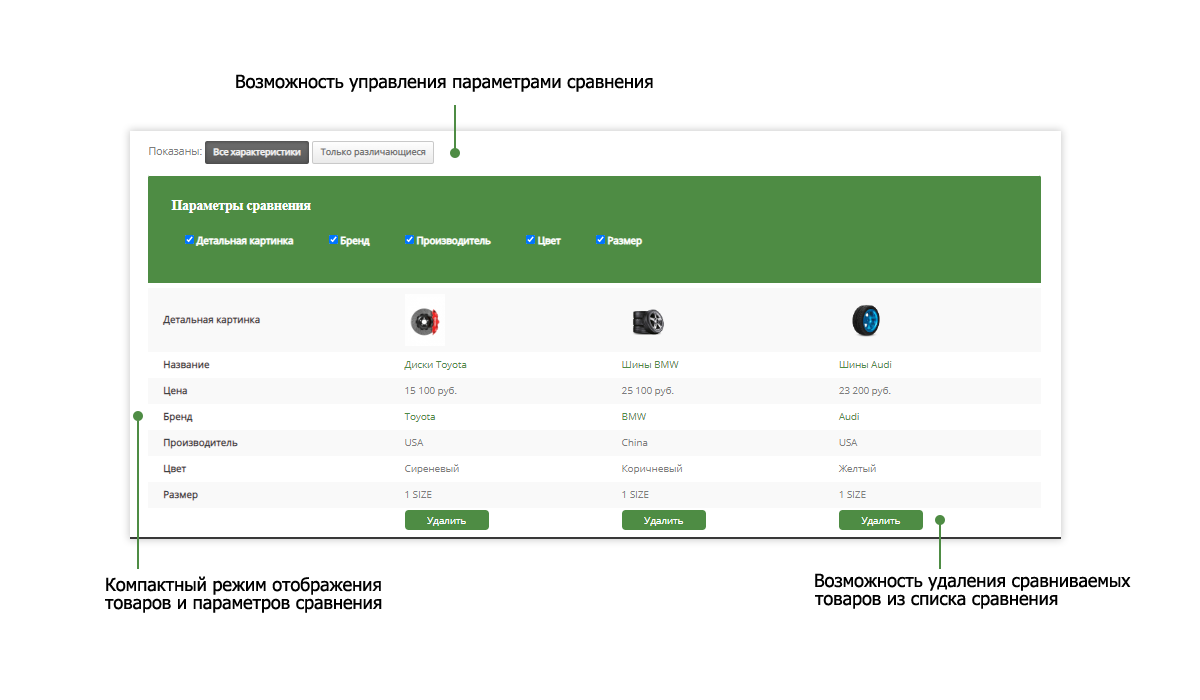1200x700 pixels.
Task: Click the 'Производитель' row label in the table
Action: [200, 443]
